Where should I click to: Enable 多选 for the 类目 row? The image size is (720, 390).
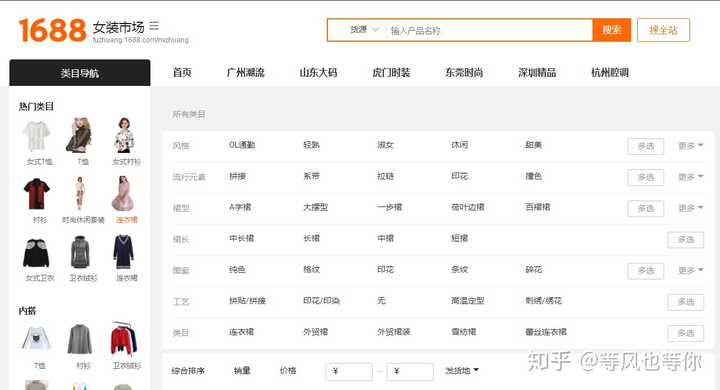point(686,333)
